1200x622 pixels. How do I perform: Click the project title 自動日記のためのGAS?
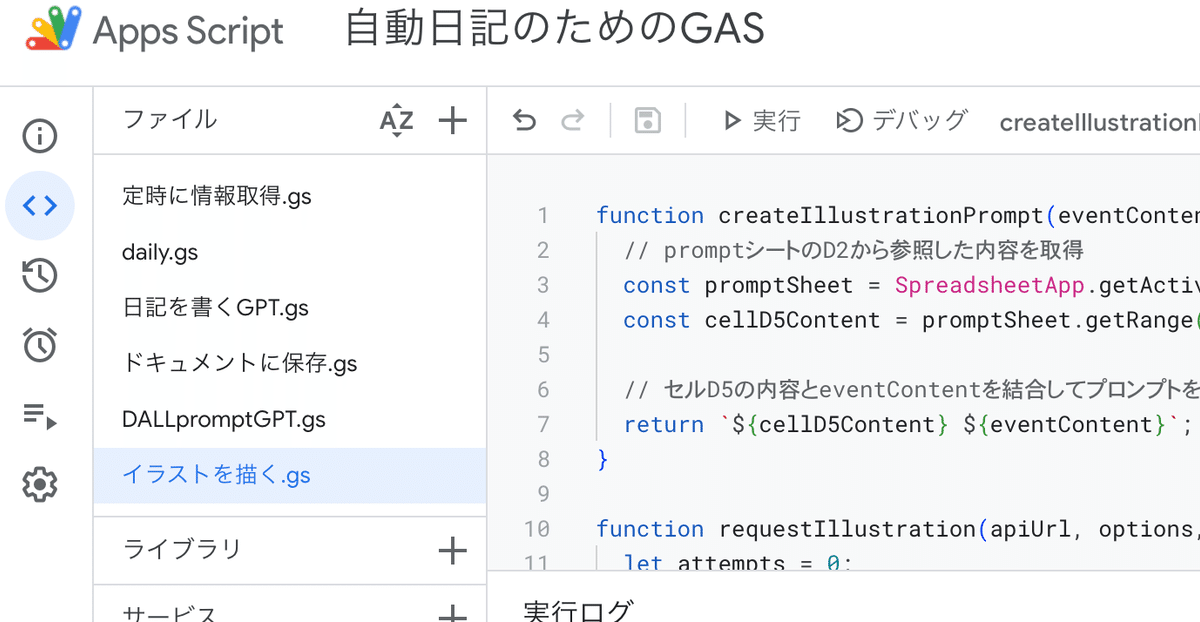tap(555, 30)
